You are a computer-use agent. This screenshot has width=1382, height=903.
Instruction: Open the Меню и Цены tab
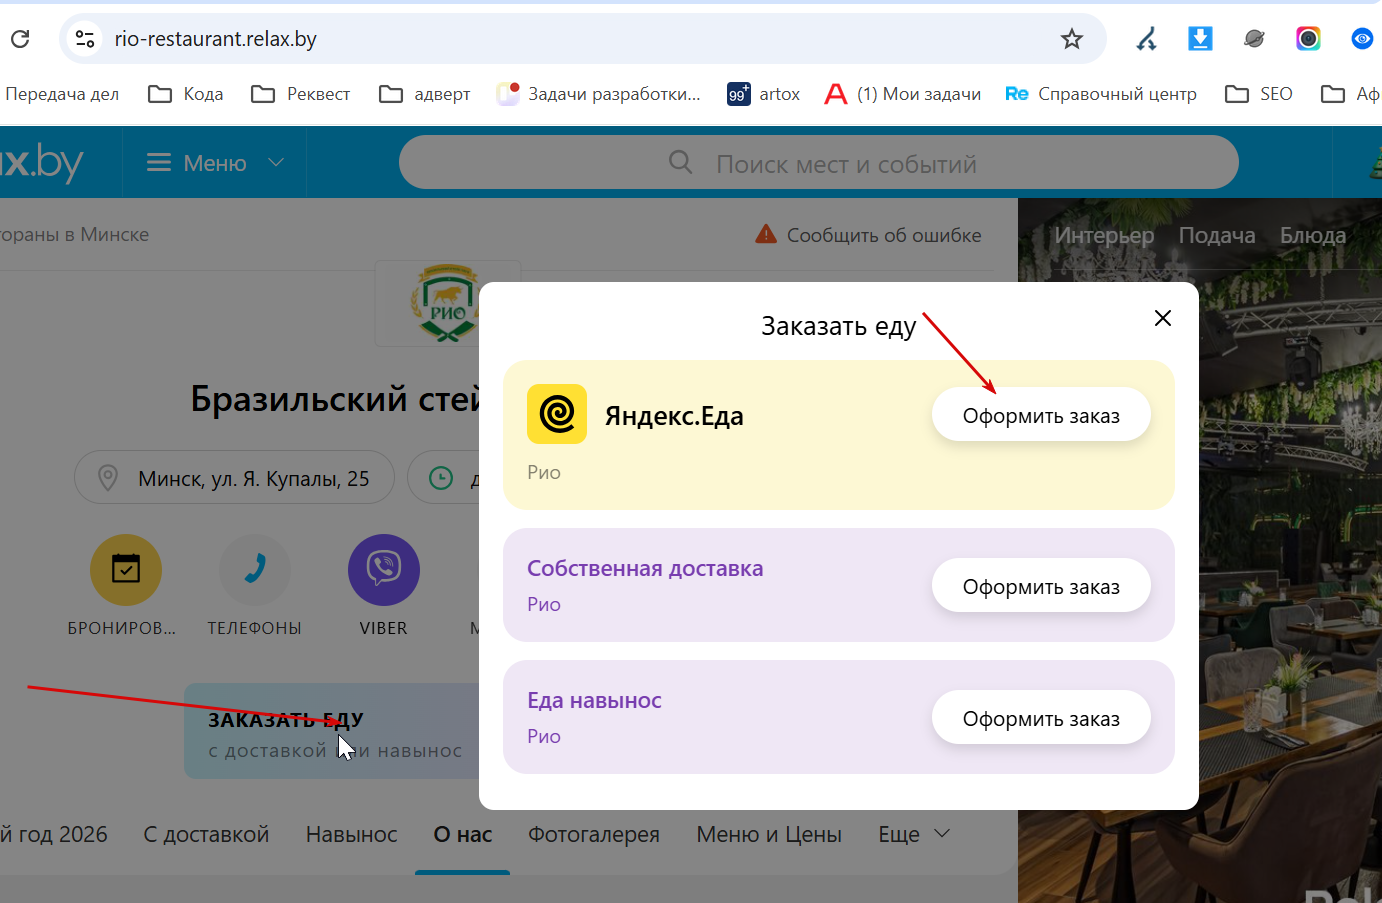[769, 834]
